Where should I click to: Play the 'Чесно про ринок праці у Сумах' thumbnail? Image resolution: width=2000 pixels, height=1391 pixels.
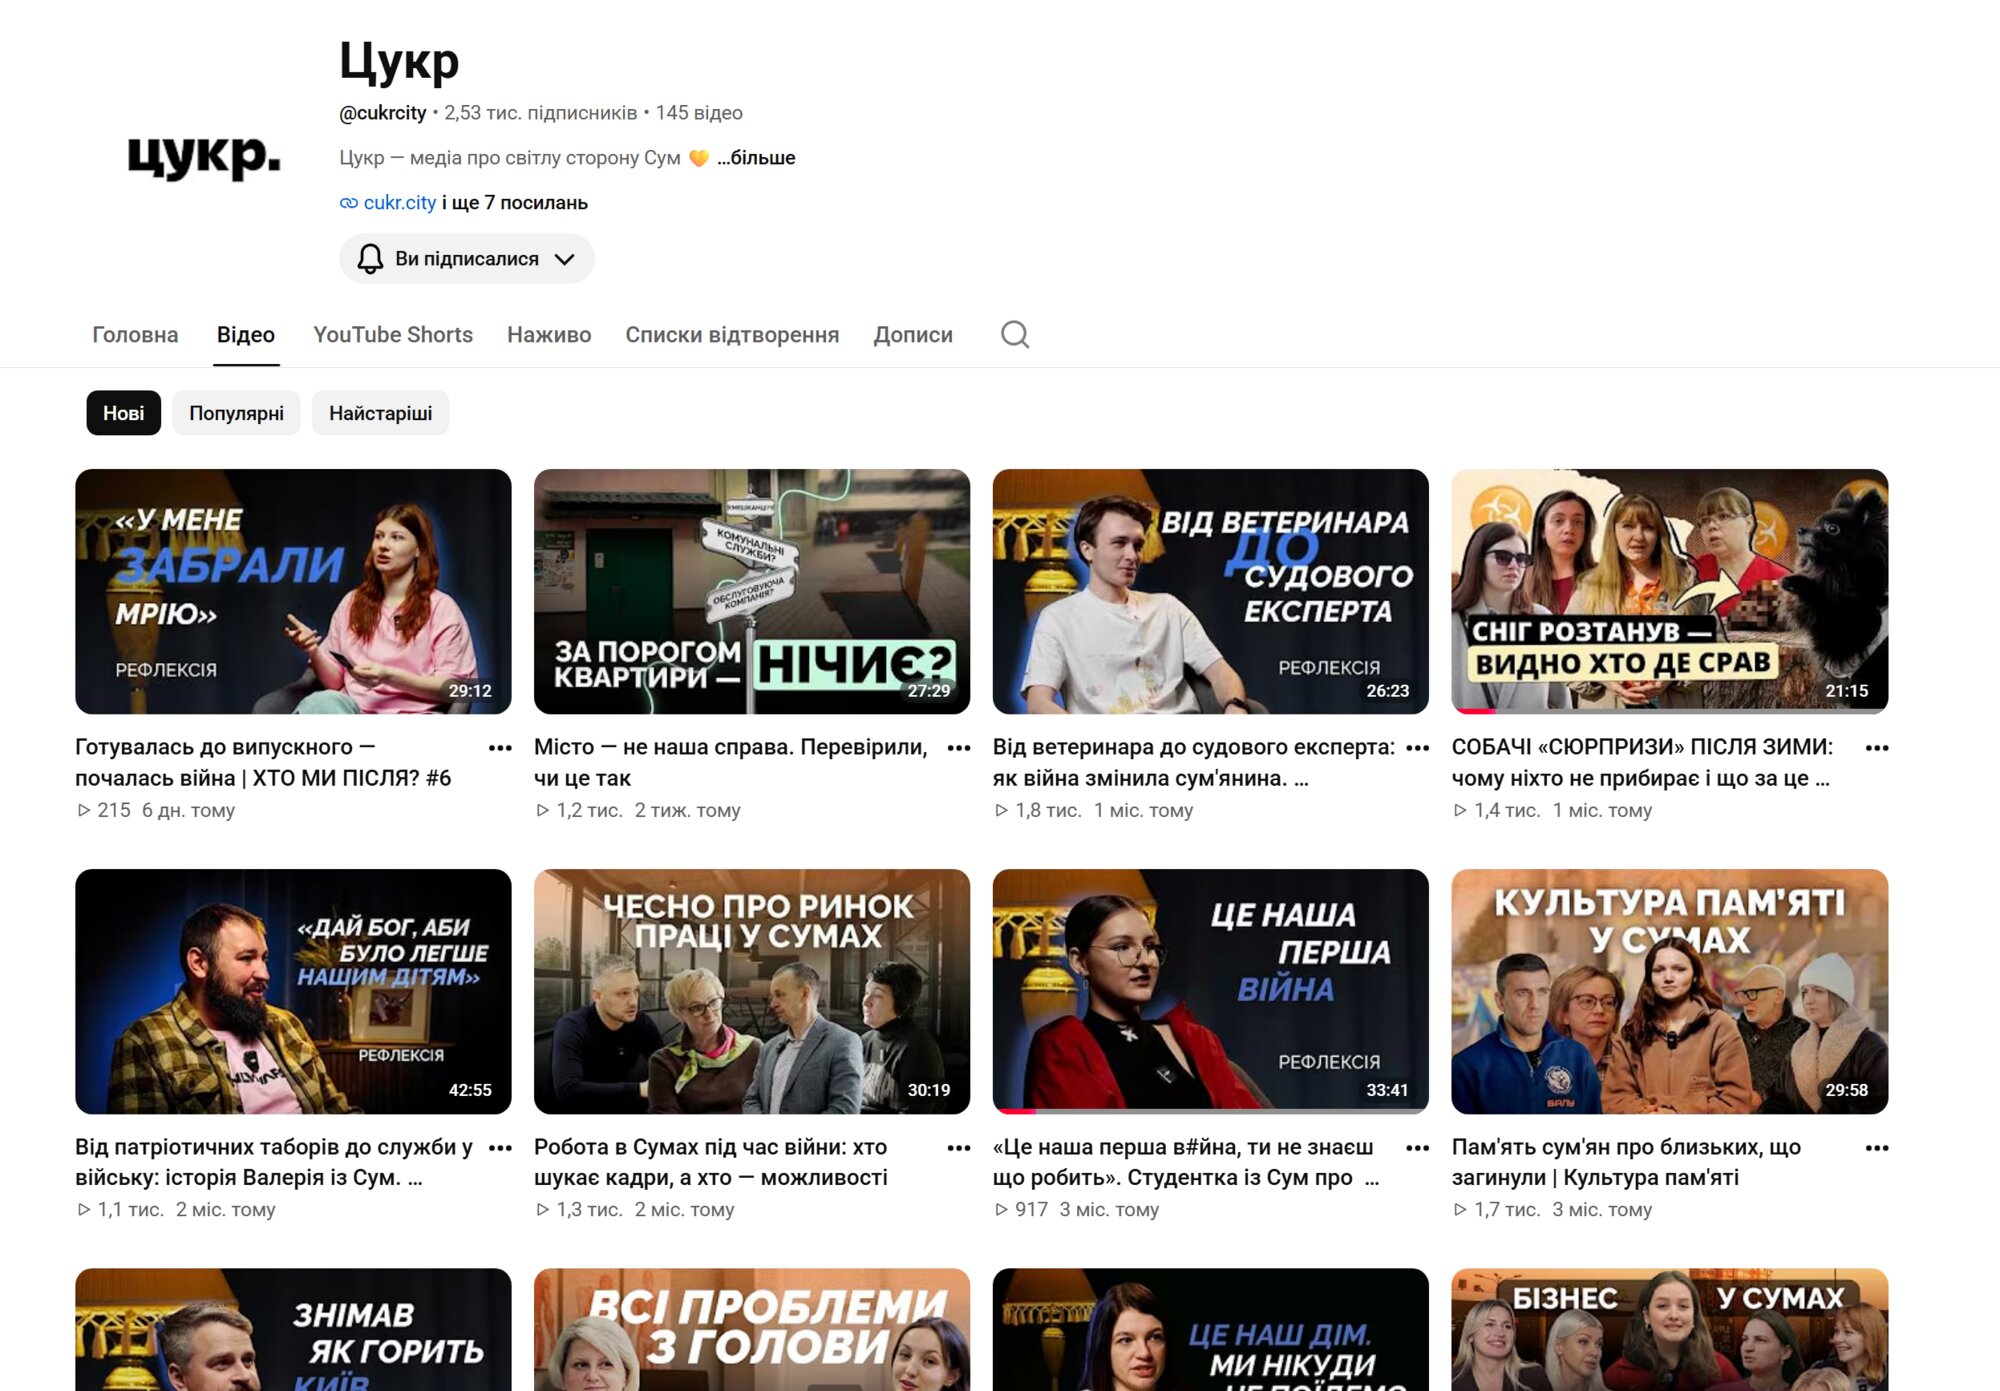(752, 991)
